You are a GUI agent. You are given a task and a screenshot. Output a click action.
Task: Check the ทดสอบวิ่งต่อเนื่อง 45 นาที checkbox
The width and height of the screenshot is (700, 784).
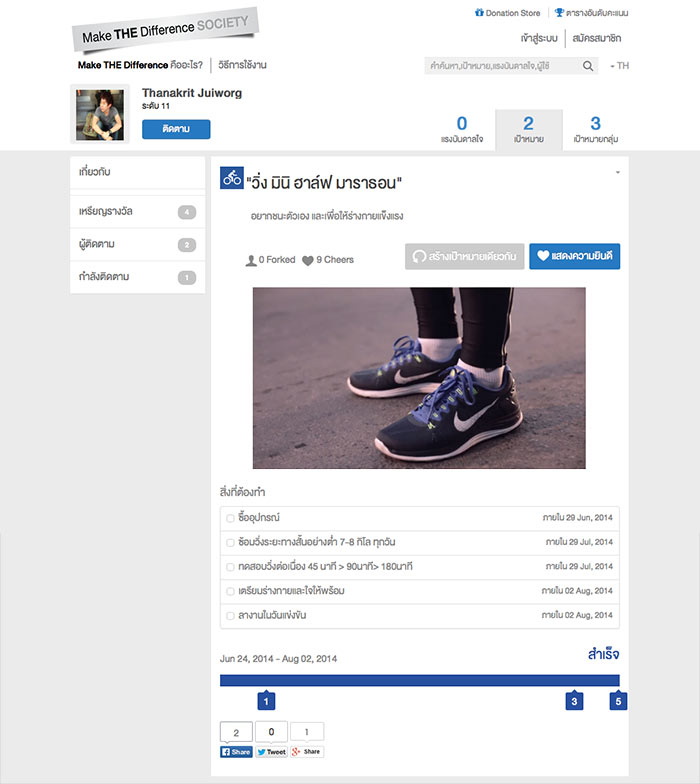tap(230, 567)
